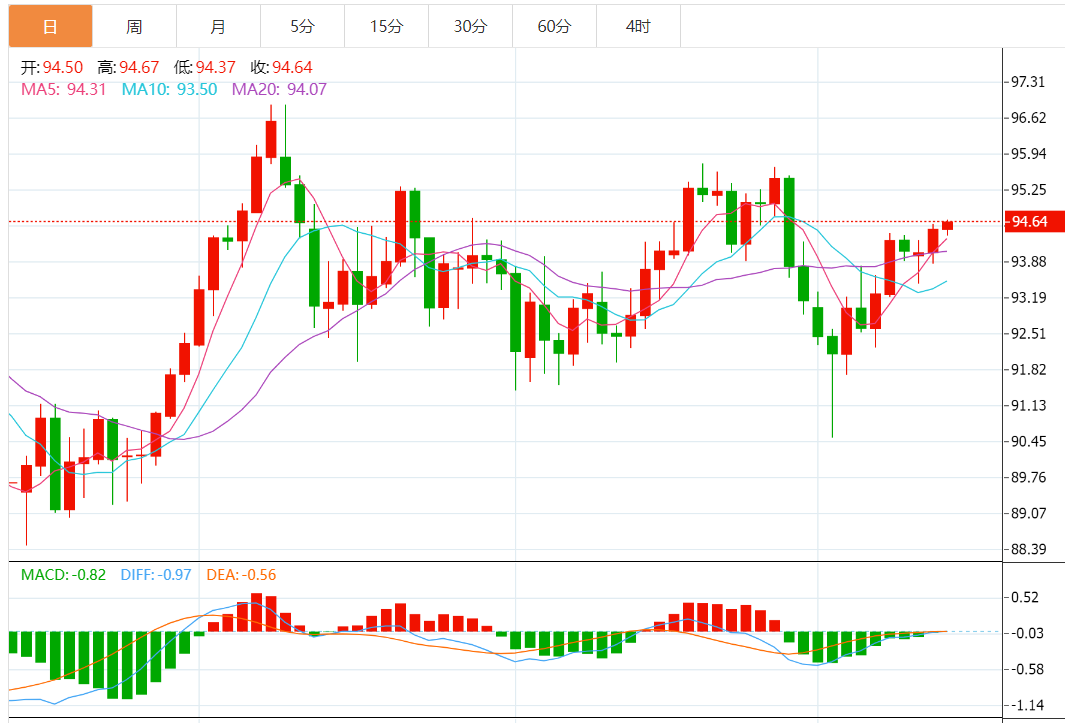Viewport: 1065px width, 723px height.
Task: Click the 88.39 price axis label
Action: 1028,549
